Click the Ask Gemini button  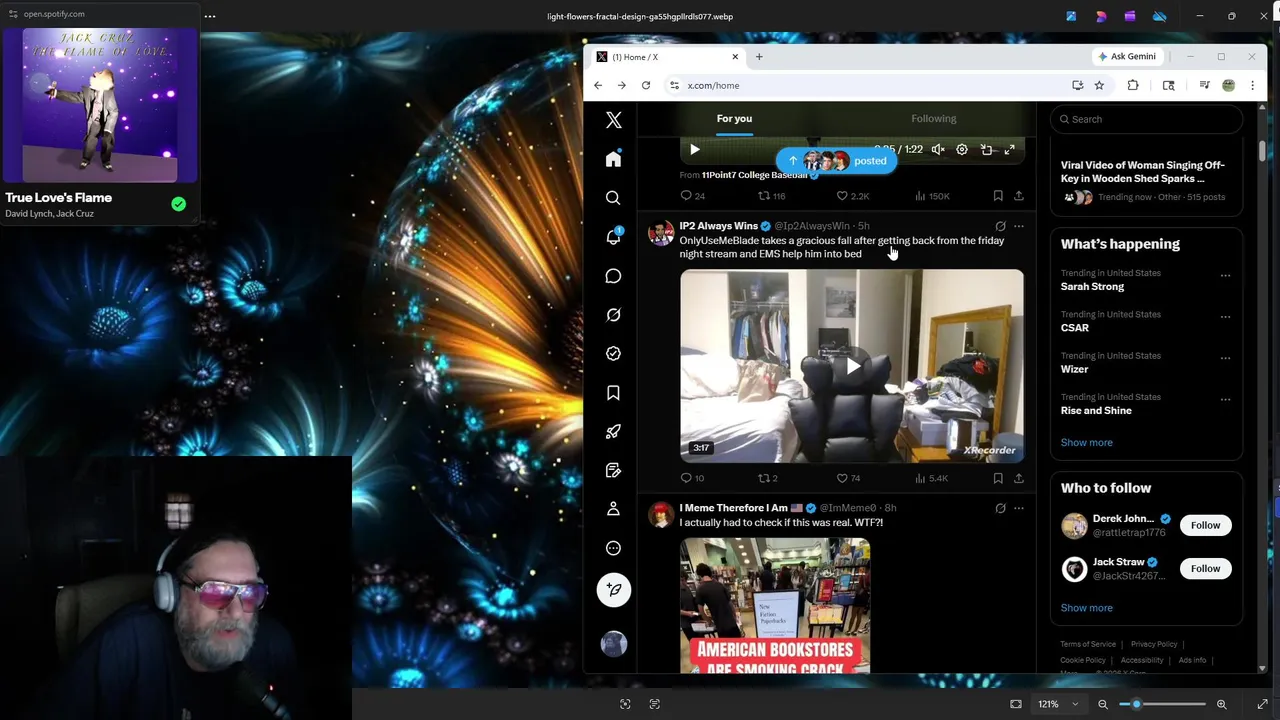(x=1126, y=57)
